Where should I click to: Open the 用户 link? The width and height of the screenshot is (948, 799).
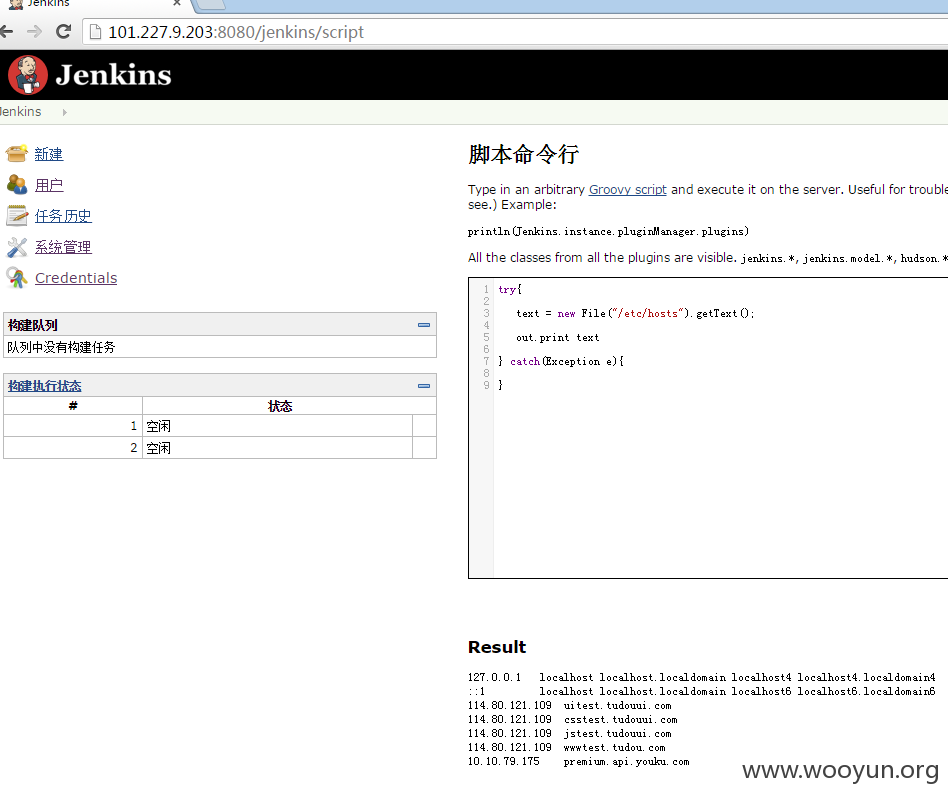[49, 185]
